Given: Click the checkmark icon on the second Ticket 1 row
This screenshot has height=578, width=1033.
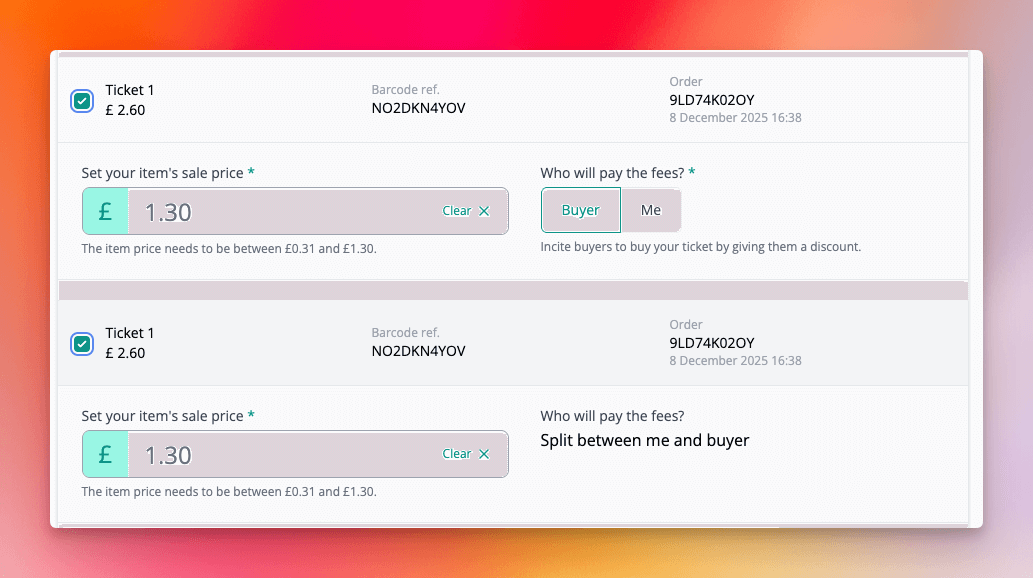Looking at the screenshot, I should click(x=82, y=343).
